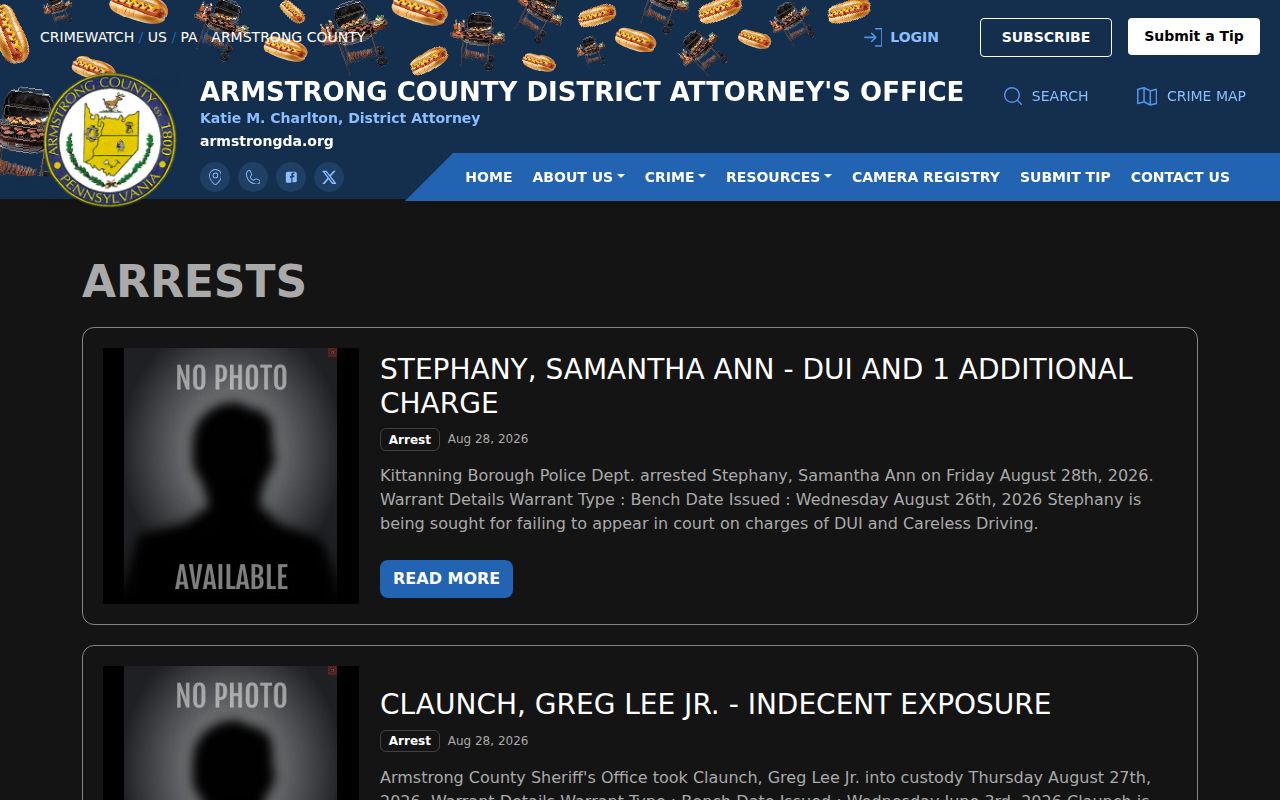Click the phone icon in header

click(x=253, y=177)
